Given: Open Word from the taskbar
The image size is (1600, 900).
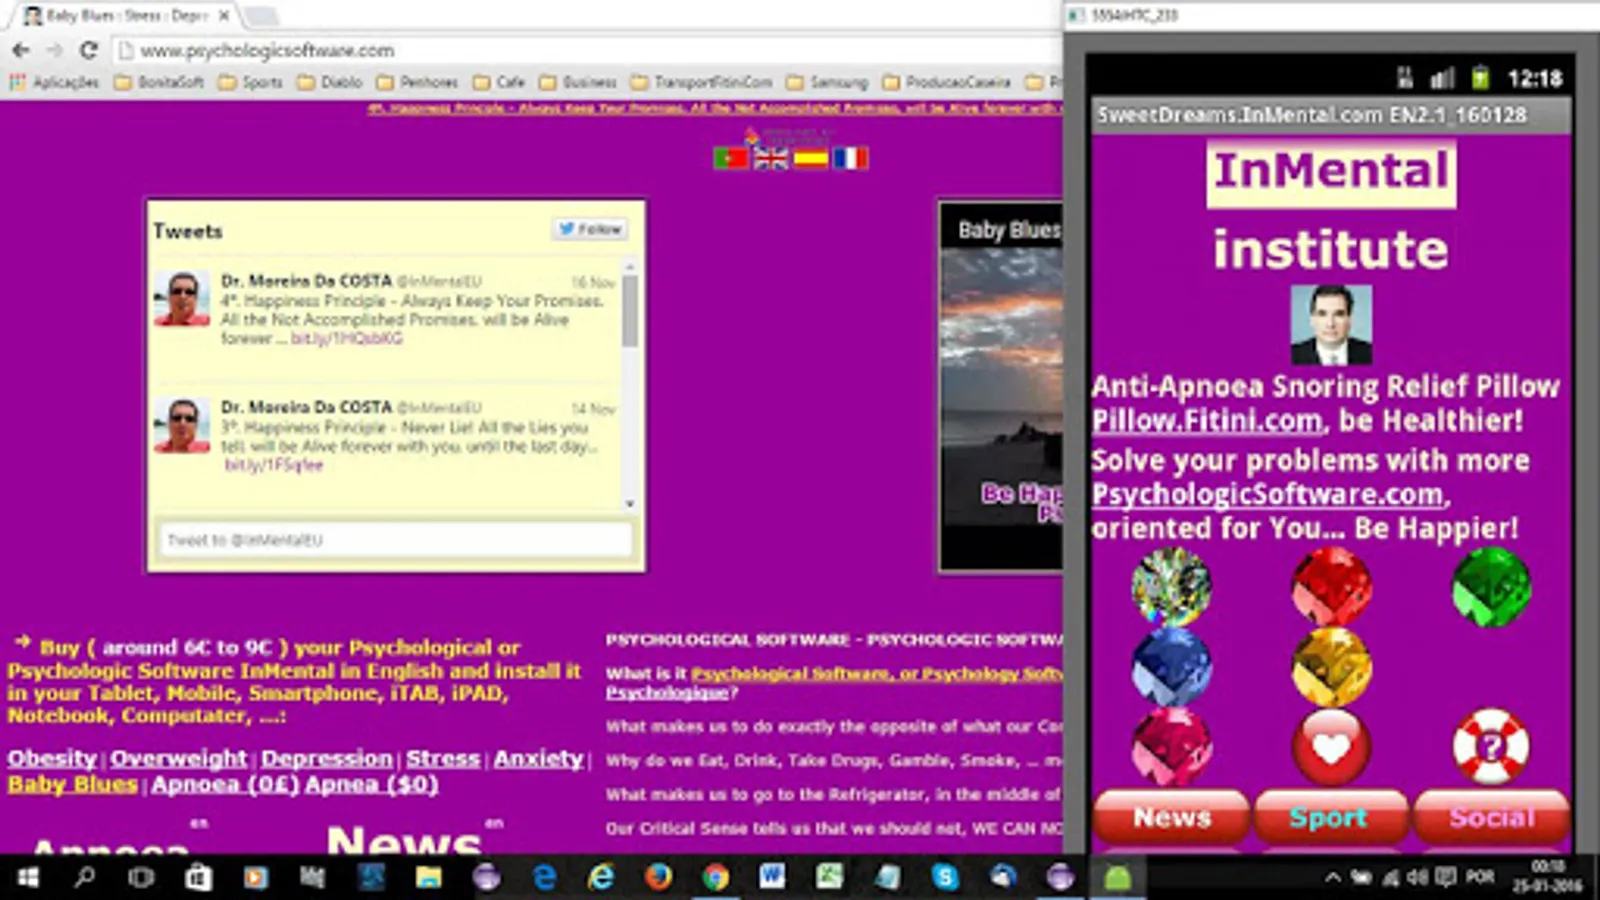Looking at the screenshot, I should coord(772,878).
